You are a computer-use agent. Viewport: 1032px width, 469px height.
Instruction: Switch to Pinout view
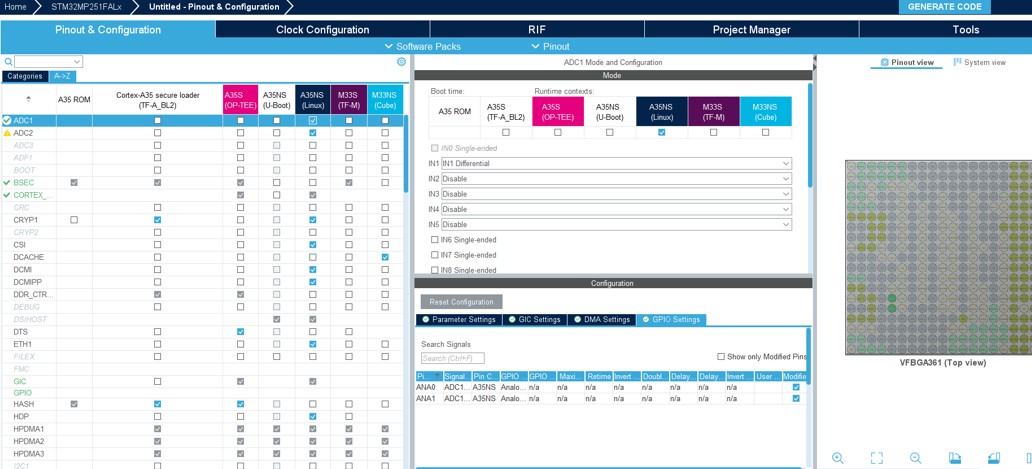(907, 62)
